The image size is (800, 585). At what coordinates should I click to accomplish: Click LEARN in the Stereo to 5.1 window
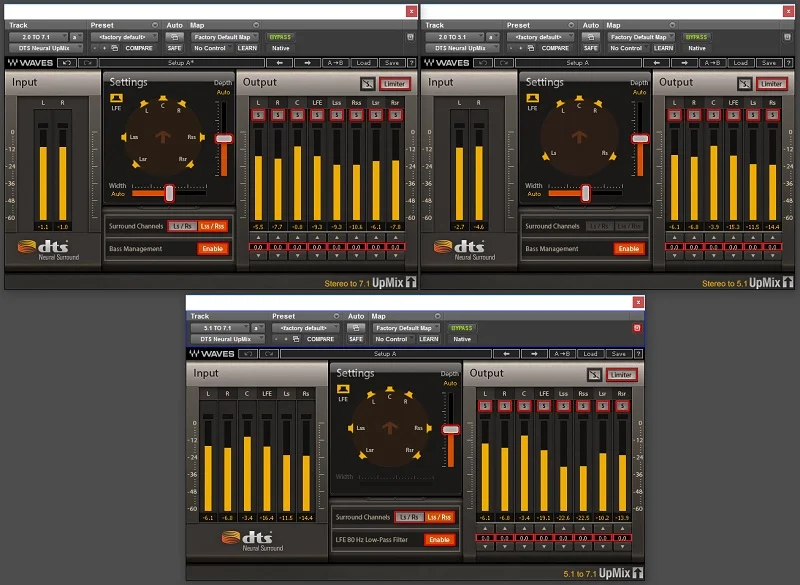[663, 48]
